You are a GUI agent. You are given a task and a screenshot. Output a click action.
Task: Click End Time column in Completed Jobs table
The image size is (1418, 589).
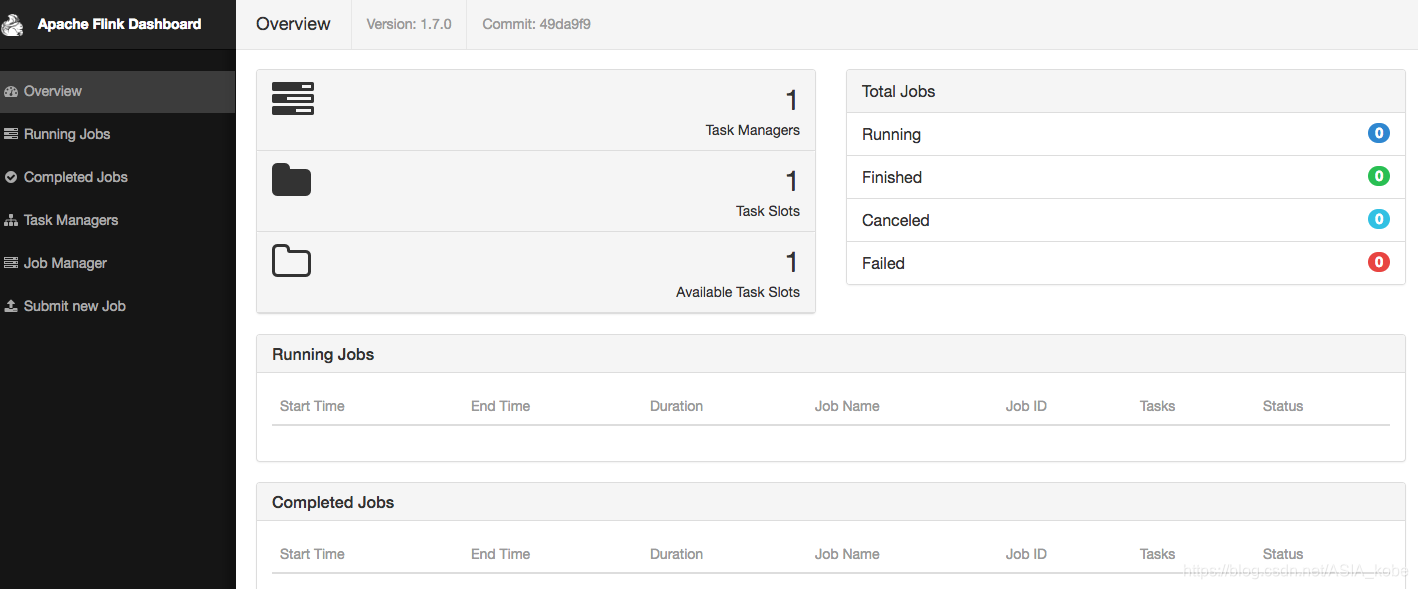pos(500,554)
